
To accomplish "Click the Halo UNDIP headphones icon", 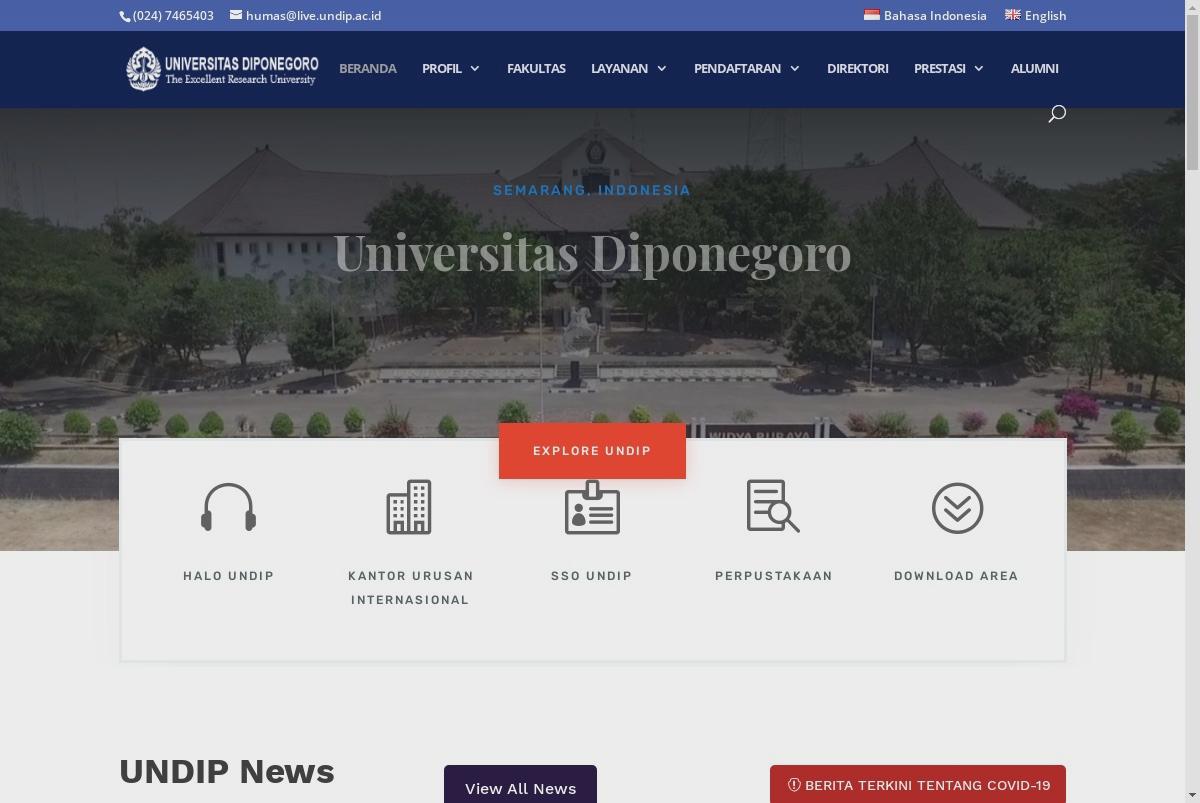I will point(228,508).
